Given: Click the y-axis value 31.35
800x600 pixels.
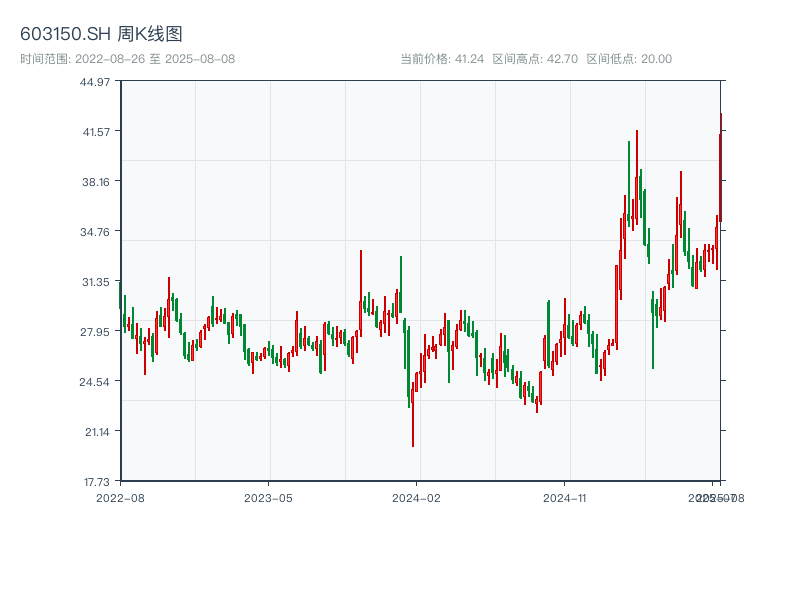Looking at the screenshot, I should point(96,282).
